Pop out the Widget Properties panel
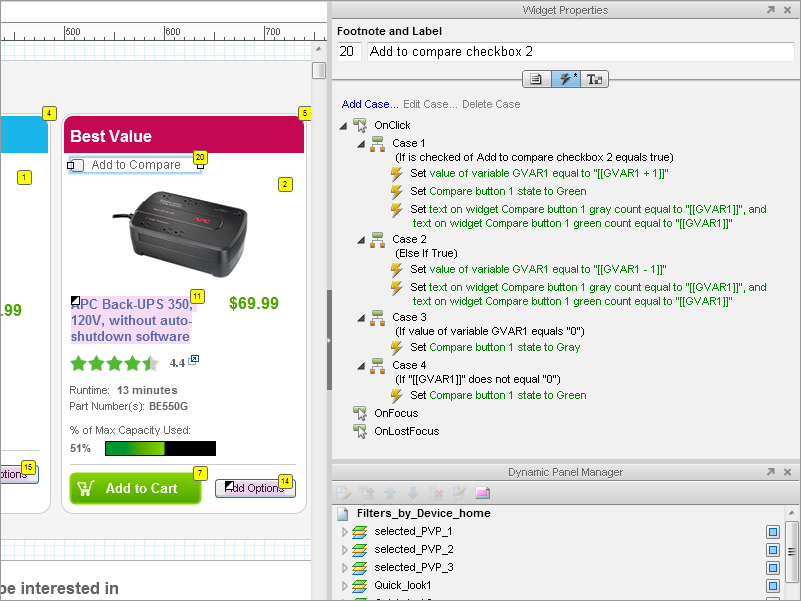 click(770, 10)
